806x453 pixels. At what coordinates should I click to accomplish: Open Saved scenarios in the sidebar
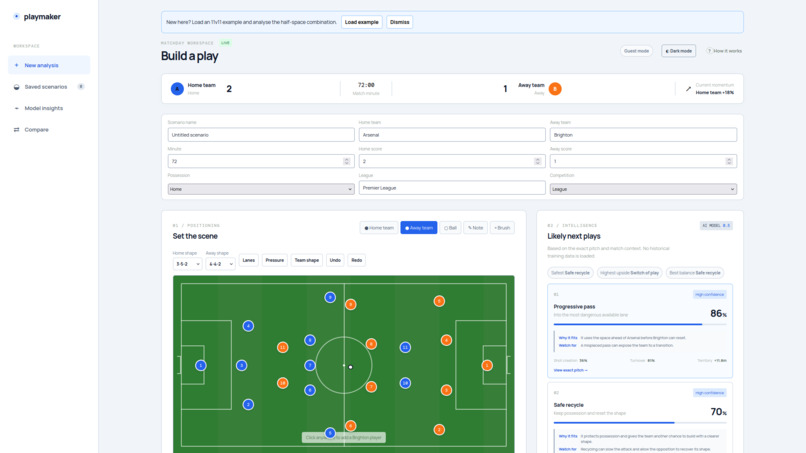[49, 87]
